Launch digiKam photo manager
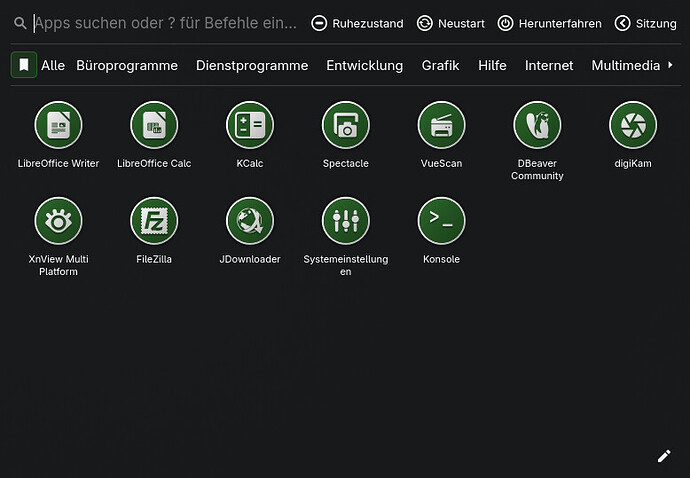 coord(633,126)
